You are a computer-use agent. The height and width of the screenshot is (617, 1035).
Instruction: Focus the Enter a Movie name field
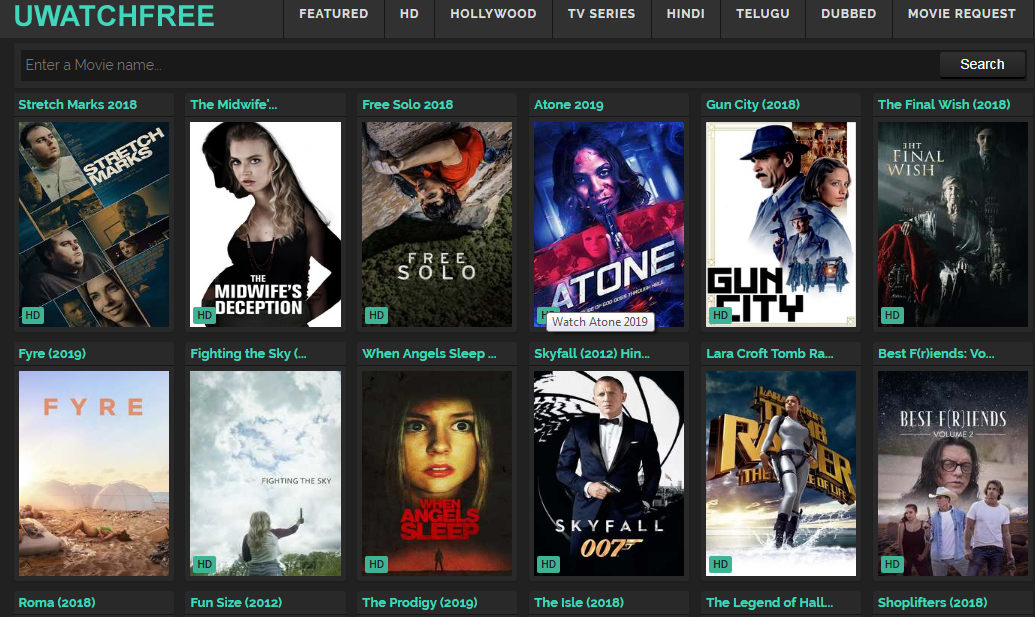coord(479,65)
